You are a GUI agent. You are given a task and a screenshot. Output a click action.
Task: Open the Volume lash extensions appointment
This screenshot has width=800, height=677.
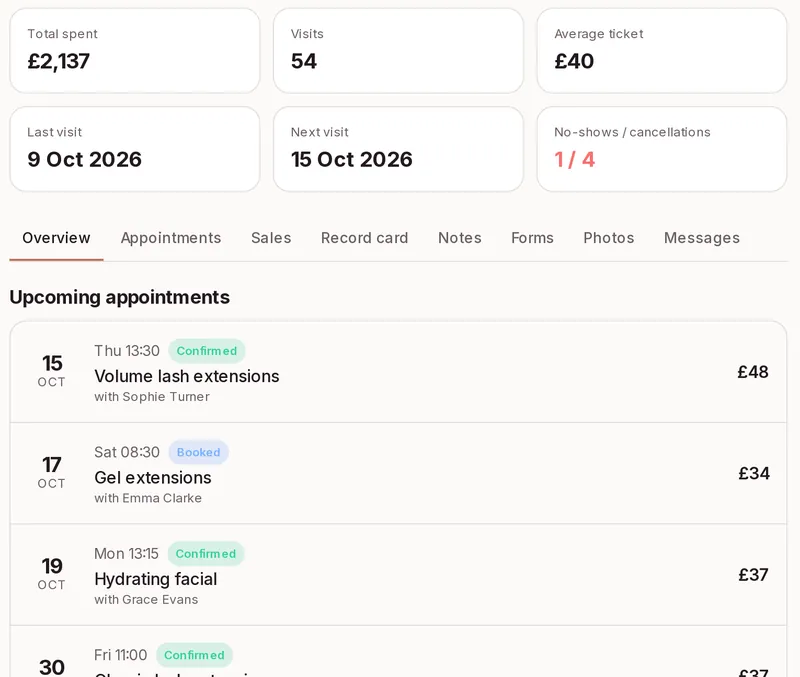pyautogui.click(x=398, y=372)
